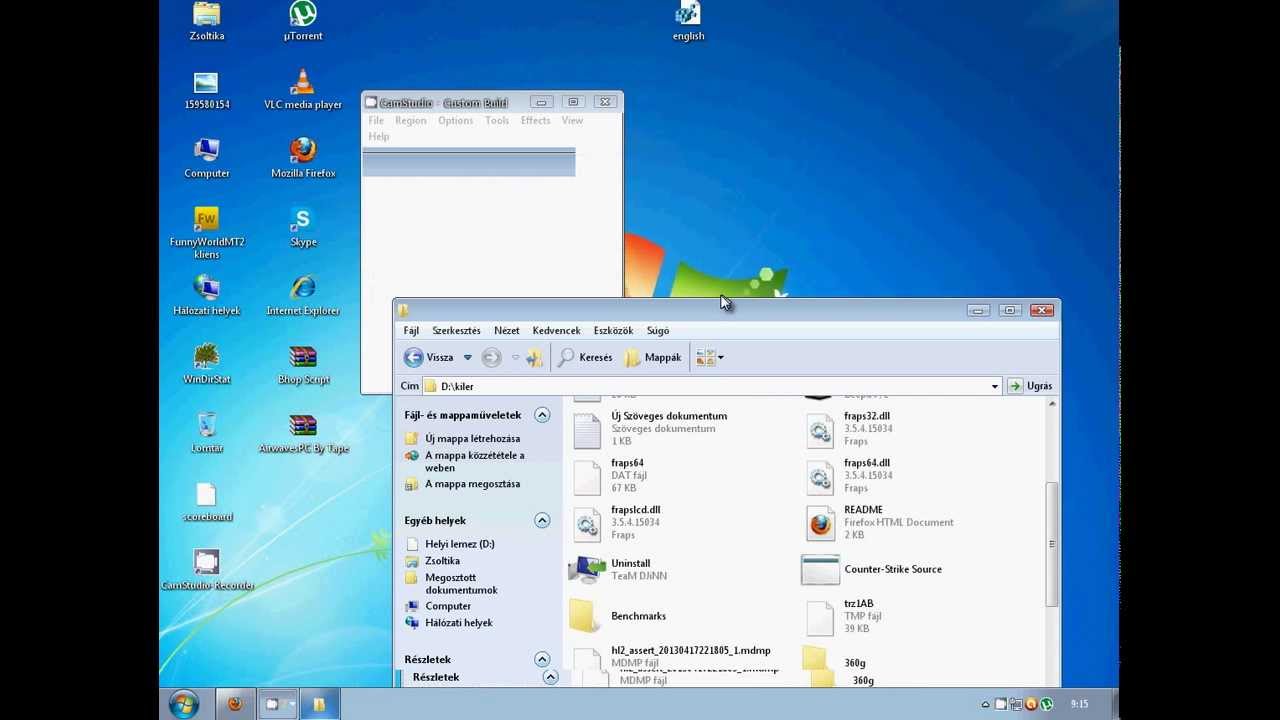Open Computer in Egyéb helyek

tap(447, 606)
